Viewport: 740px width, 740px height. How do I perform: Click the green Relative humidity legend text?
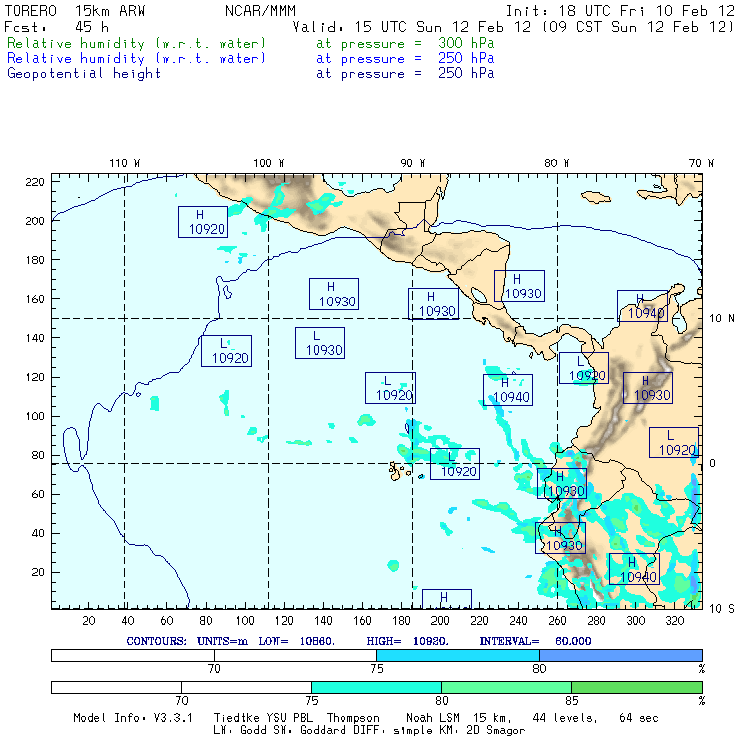137,44
